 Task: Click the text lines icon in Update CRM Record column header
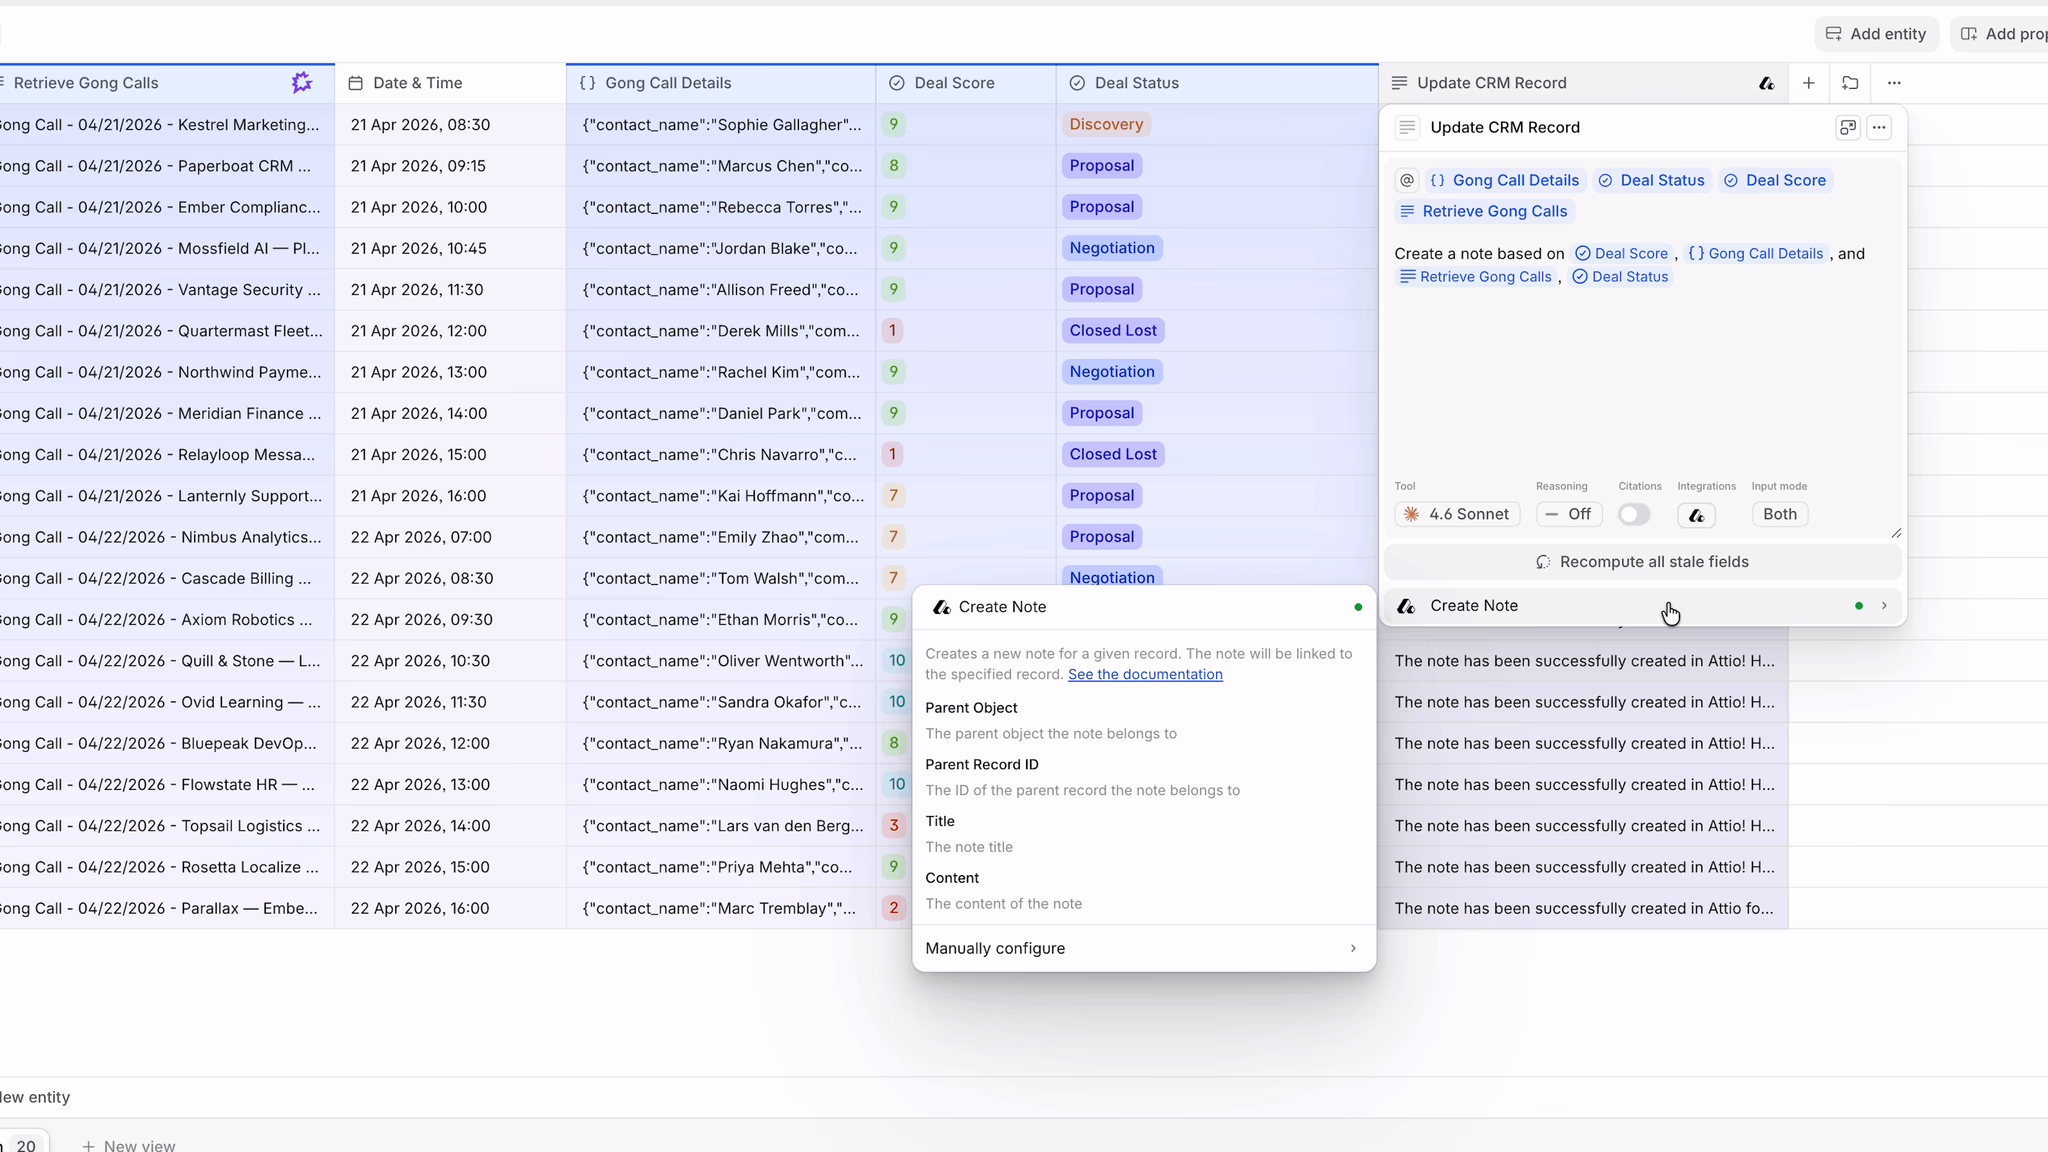tap(1399, 83)
